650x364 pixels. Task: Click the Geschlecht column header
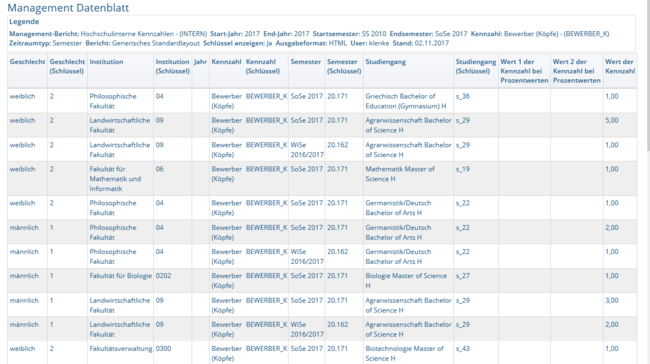pyautogui.click(x=27, y=62)
